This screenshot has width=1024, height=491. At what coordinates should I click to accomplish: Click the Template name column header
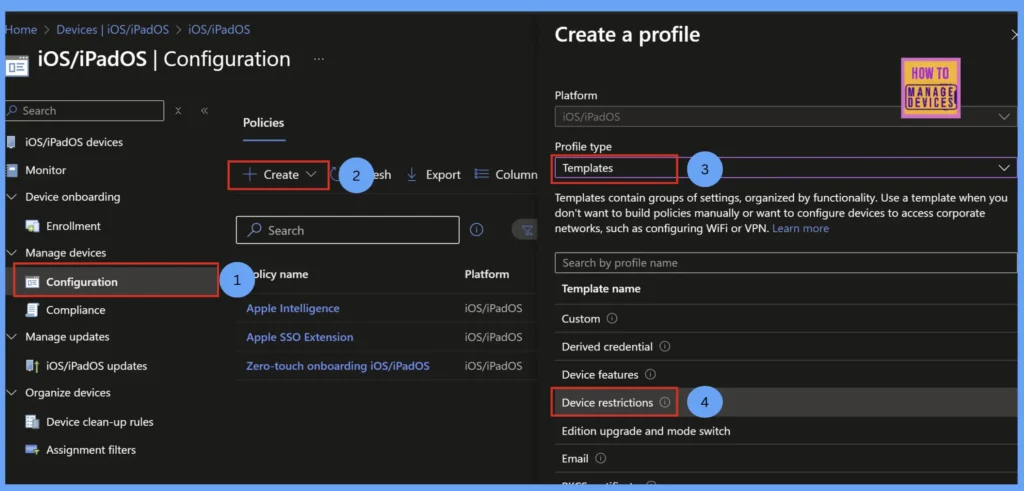click(601, 289)
